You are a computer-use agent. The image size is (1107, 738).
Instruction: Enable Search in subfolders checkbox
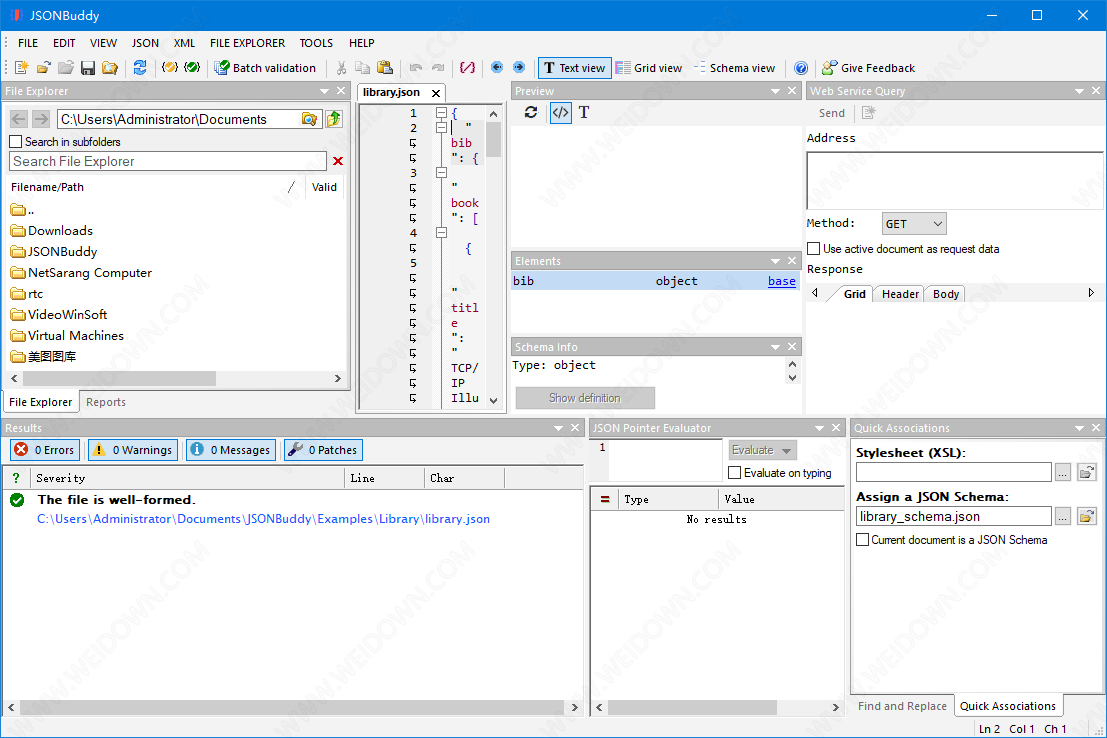coord(16,141)
